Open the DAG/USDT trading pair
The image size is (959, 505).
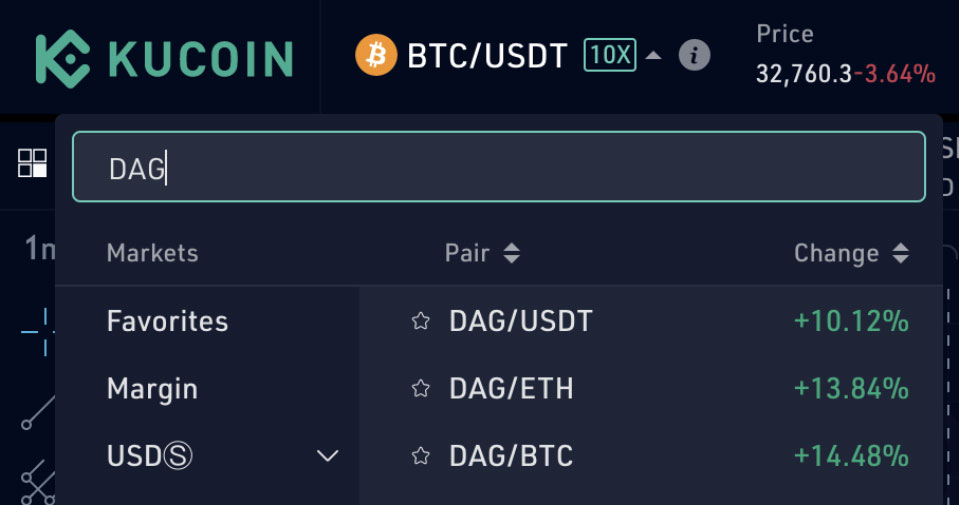[x=521, y=321]
